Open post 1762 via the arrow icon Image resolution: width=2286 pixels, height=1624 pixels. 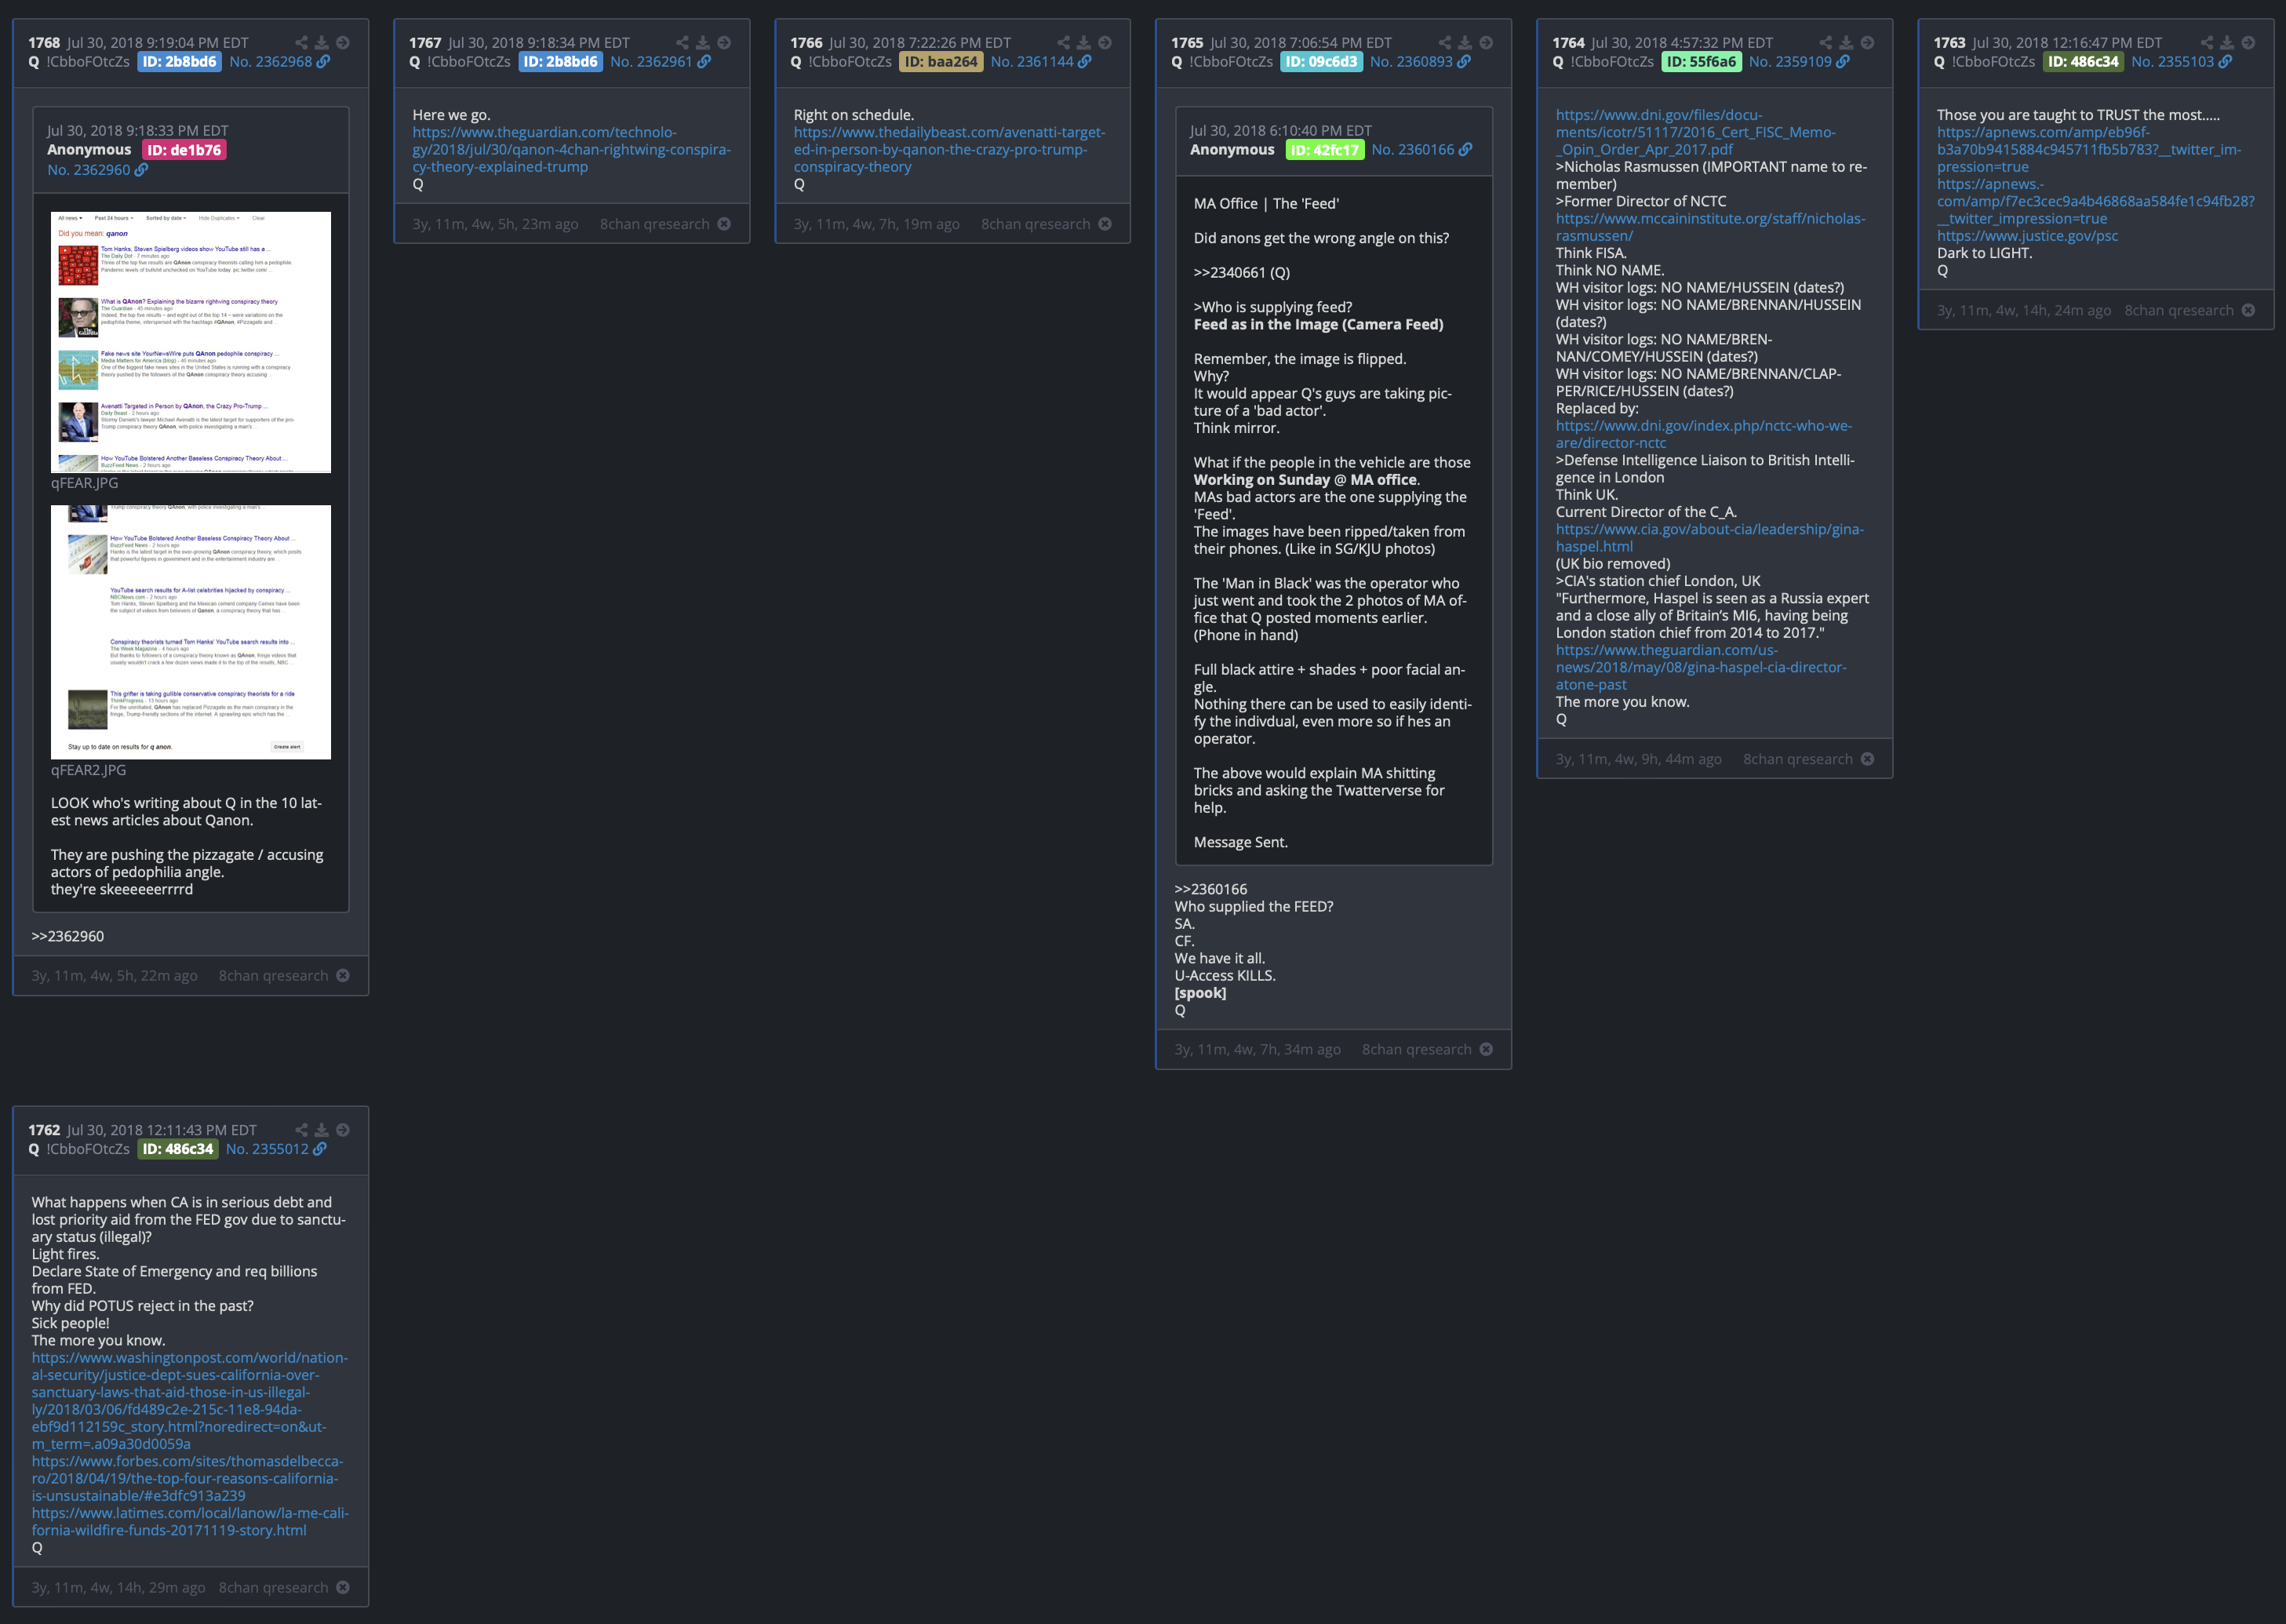pyautogui.click(x=343, y=1130)
